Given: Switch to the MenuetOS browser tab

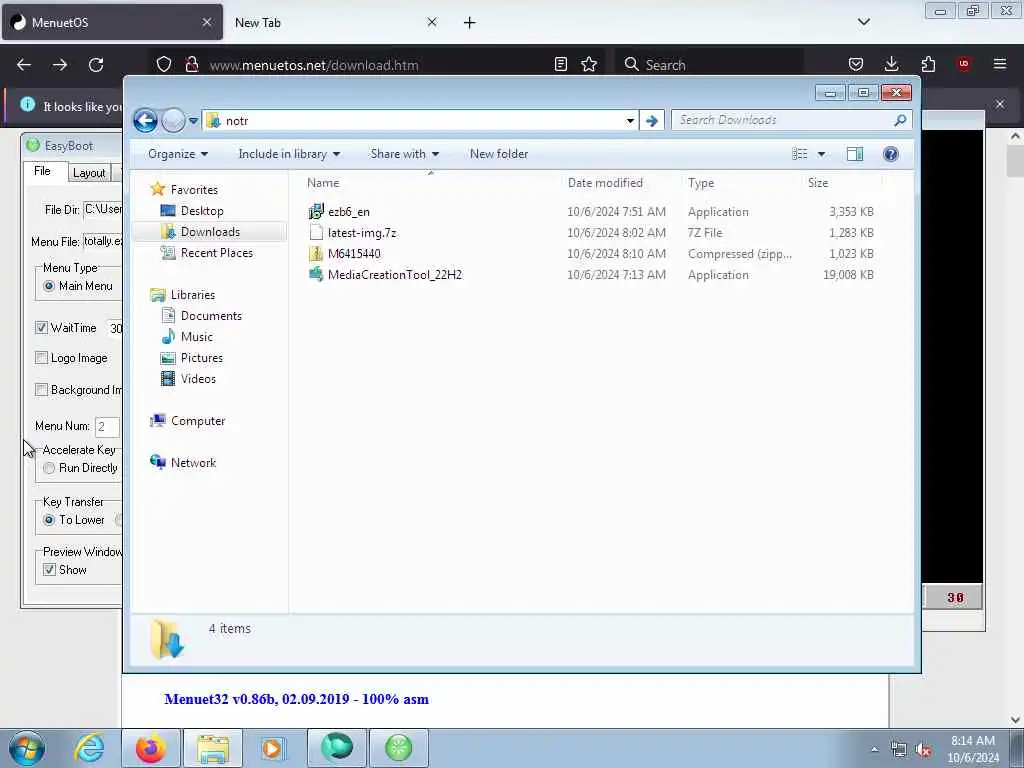Looking at the screenshot, I should click(x=111, y=22).
